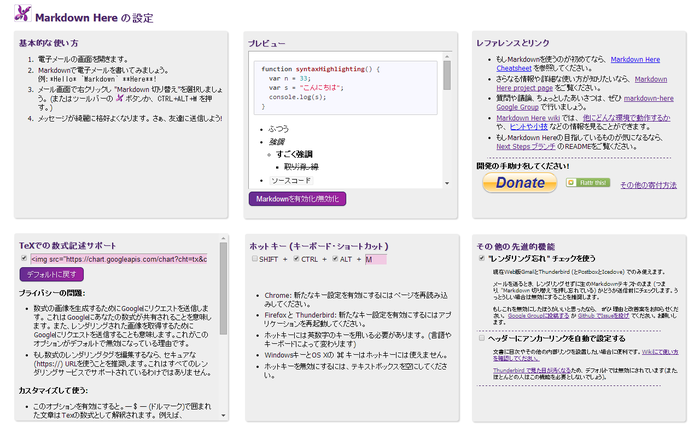Enable automatic header anchor links checkbox

pyautogui.click(x=481, y=338)
